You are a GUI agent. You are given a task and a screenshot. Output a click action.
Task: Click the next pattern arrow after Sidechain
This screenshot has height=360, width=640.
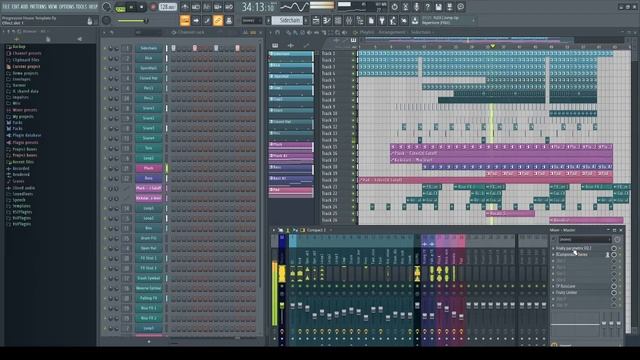pos(306,20)
